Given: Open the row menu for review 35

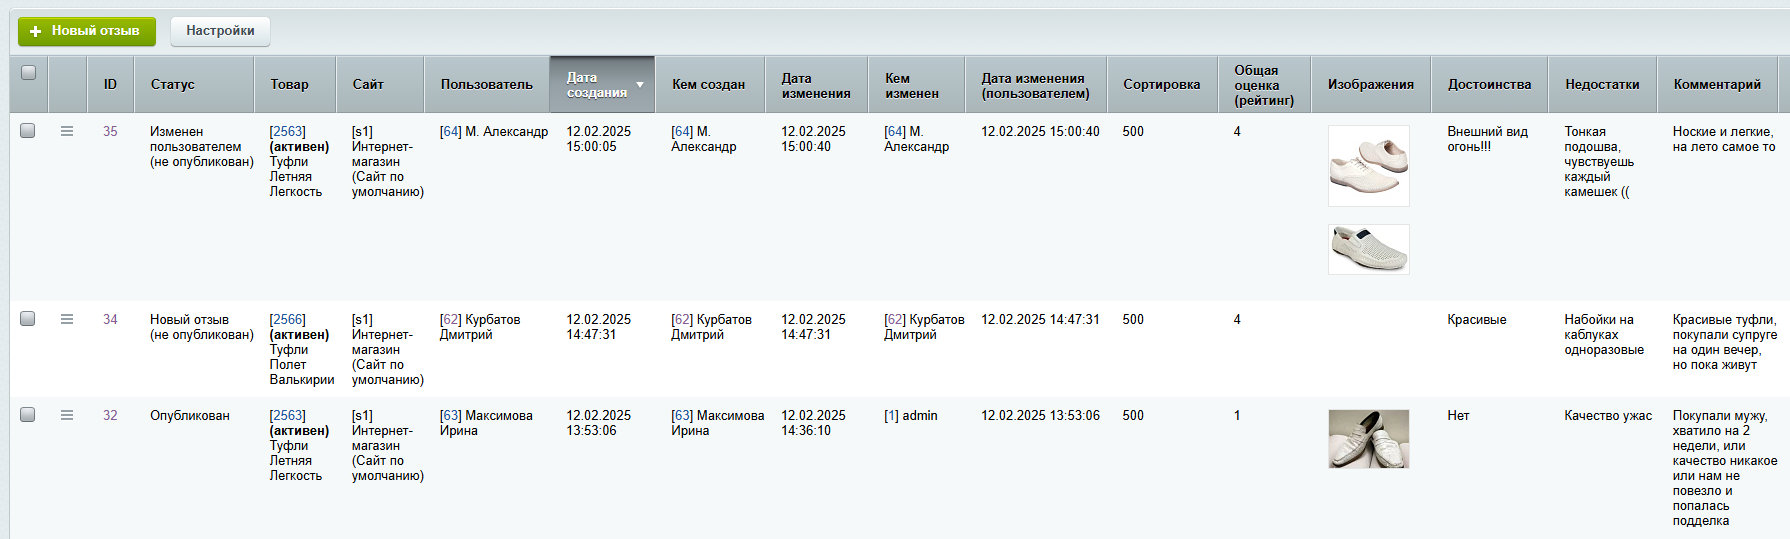Looking at the screenshot, I should [67, 131].
